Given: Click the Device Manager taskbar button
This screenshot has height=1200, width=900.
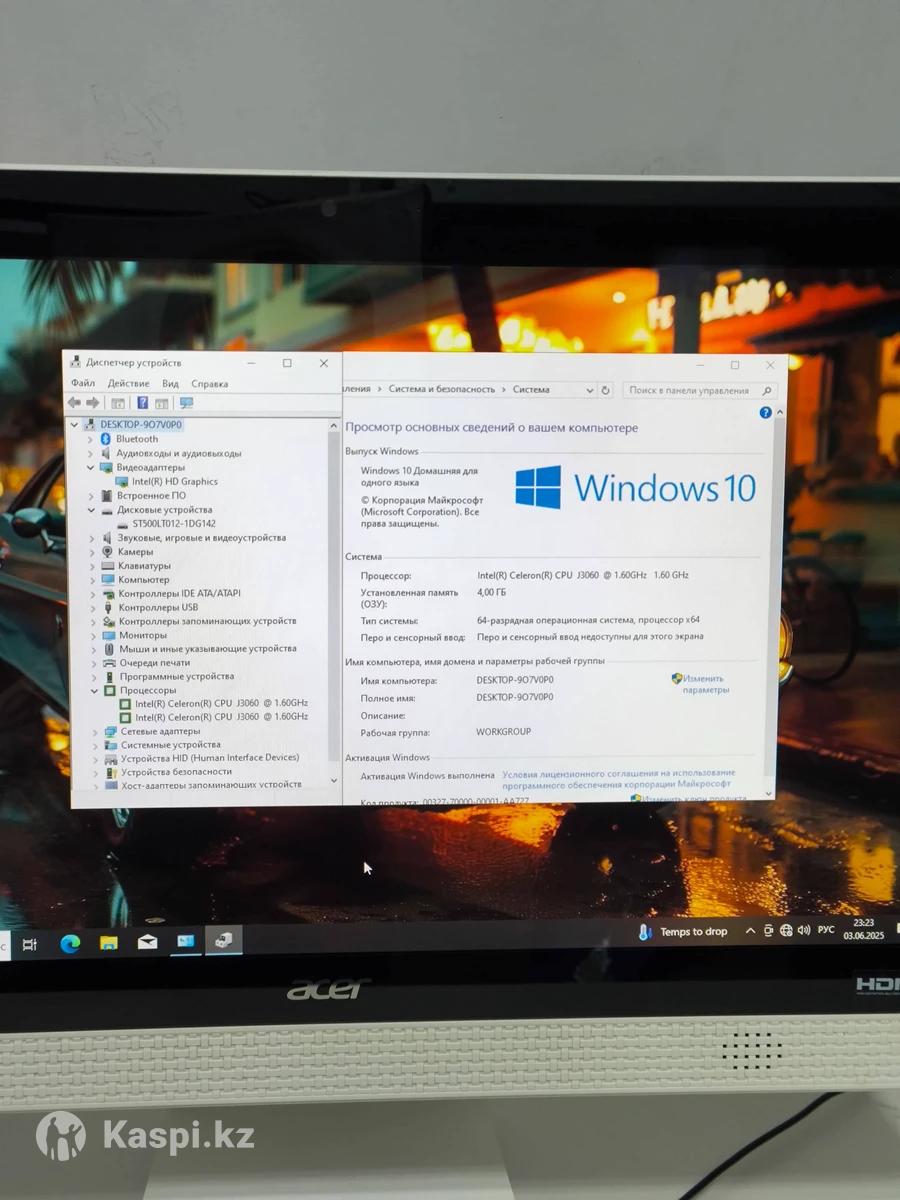Looking at the screenshot, I should pyautogui.click(x=223, y=940).
